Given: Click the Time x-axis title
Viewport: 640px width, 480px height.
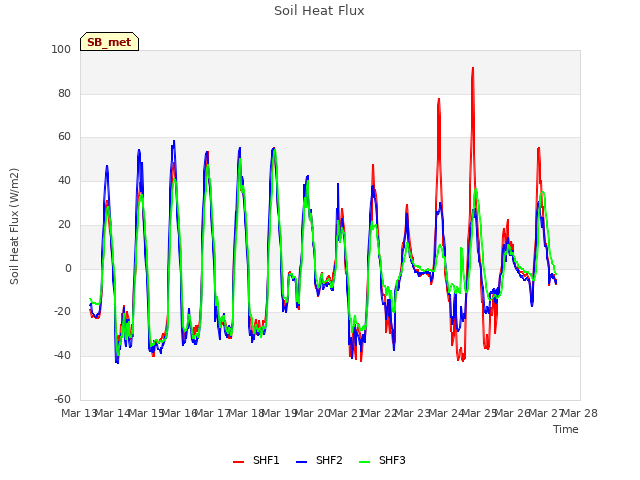Looking at the screenshot, I should tap(566, 429).
